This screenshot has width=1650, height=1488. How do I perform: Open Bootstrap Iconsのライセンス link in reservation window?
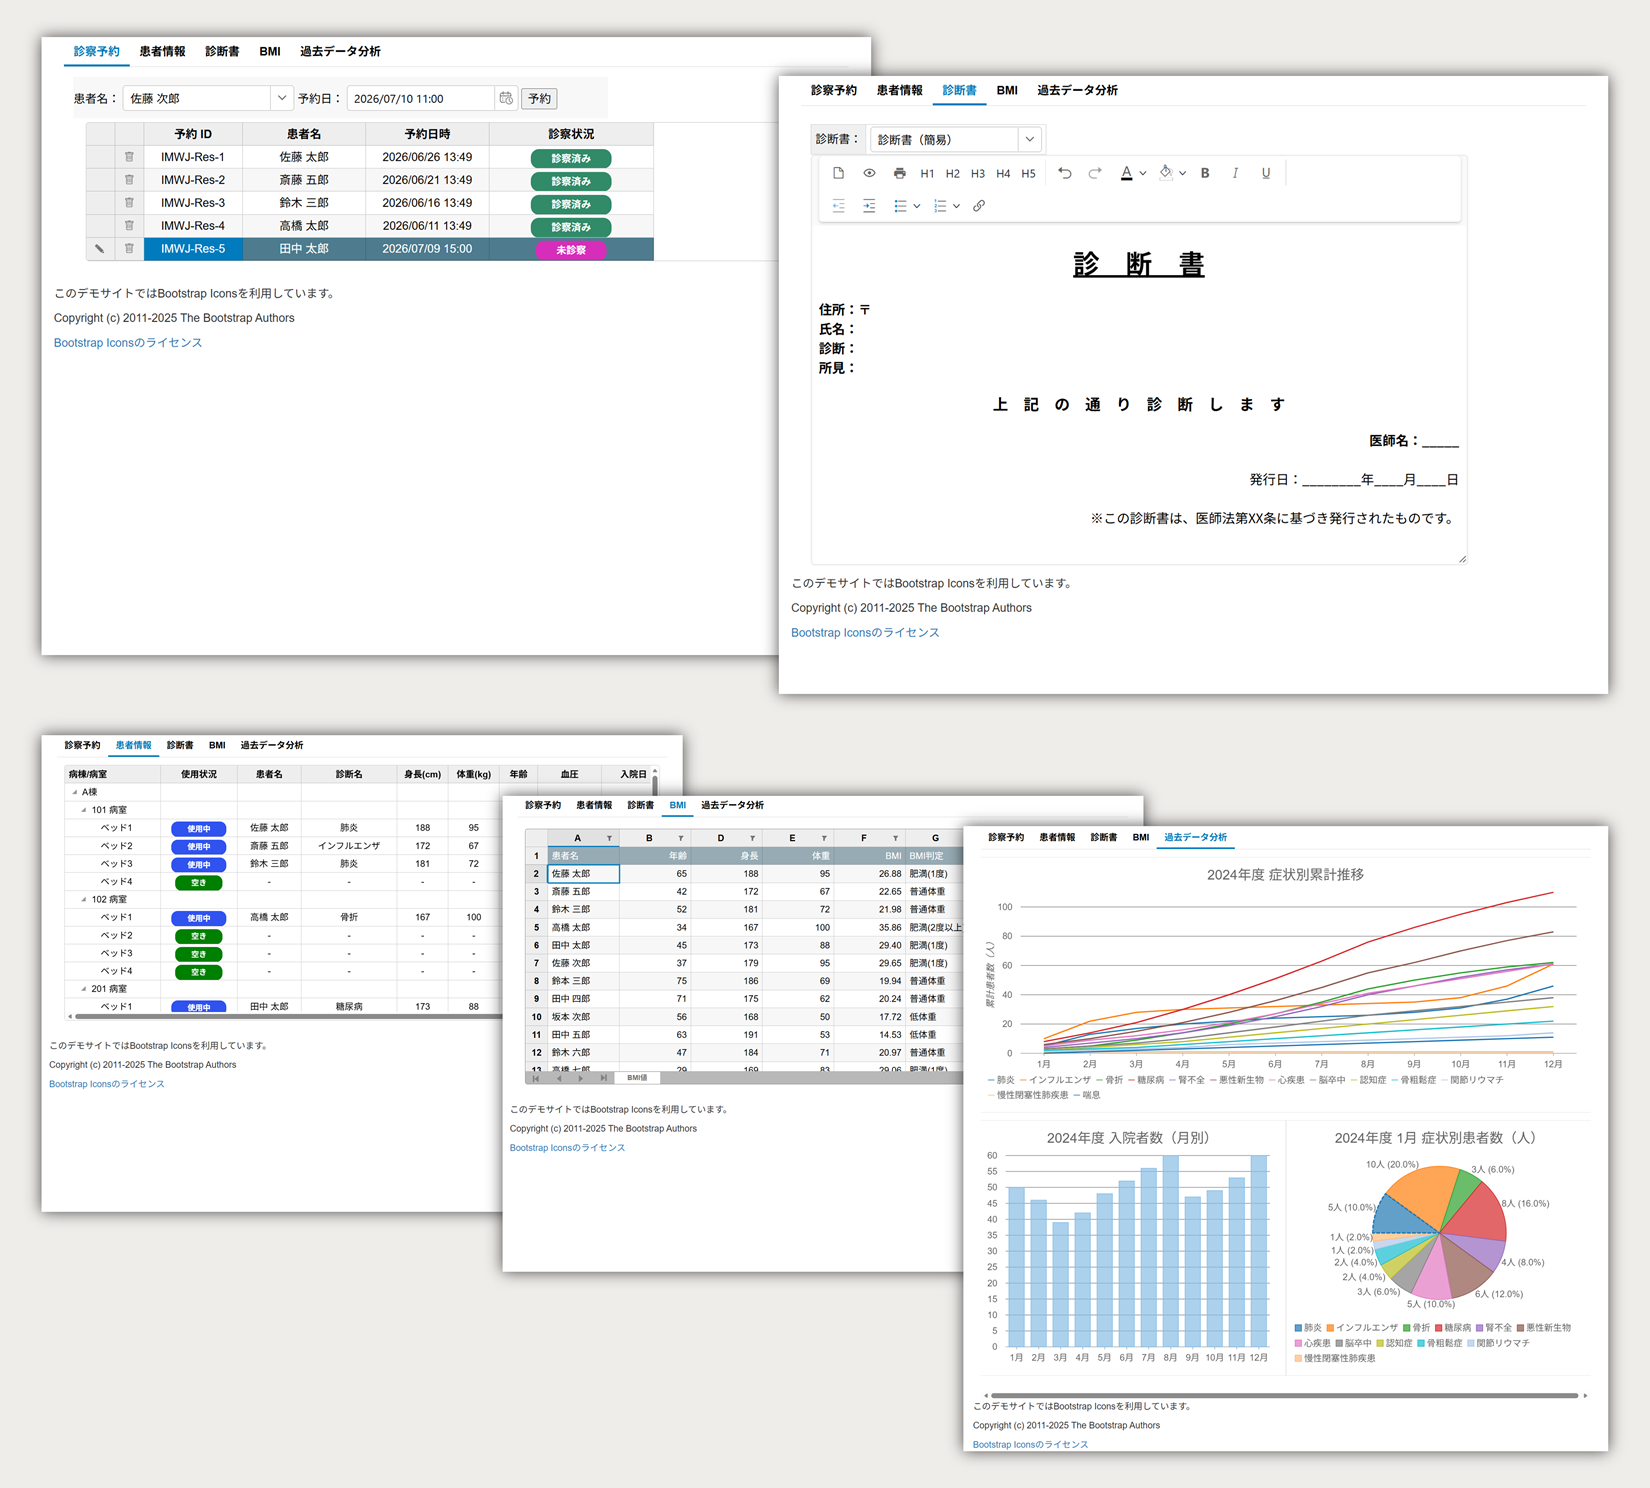128,343
